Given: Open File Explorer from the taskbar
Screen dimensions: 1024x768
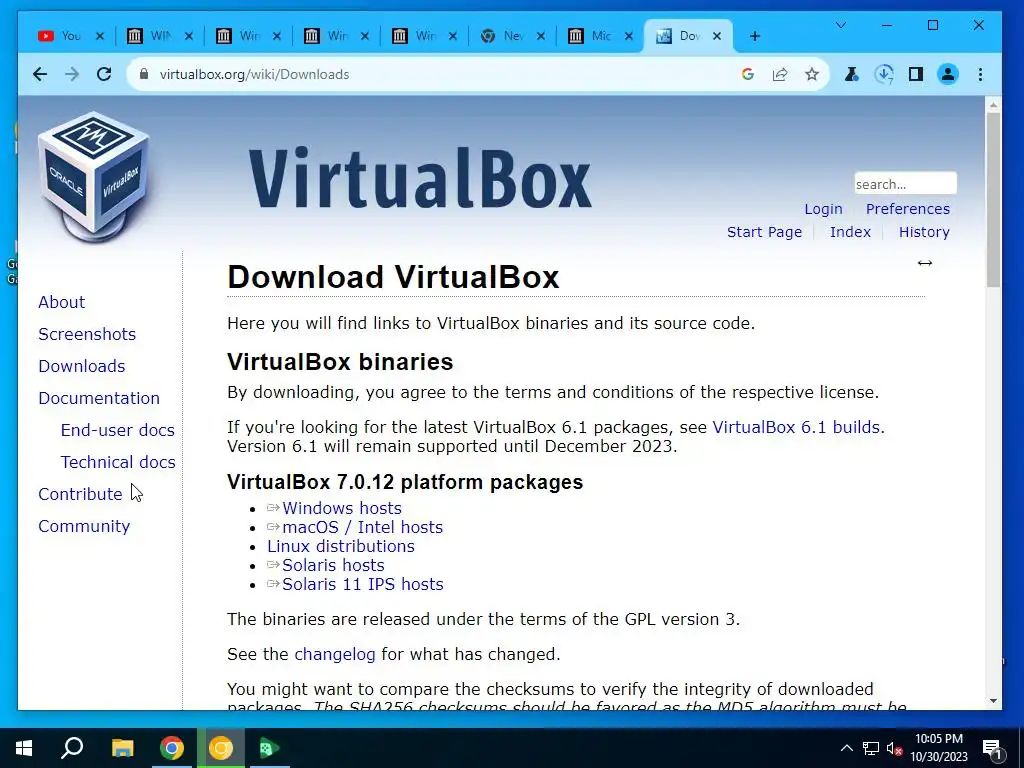Looking at the screenshot, I should pos(122,748).
